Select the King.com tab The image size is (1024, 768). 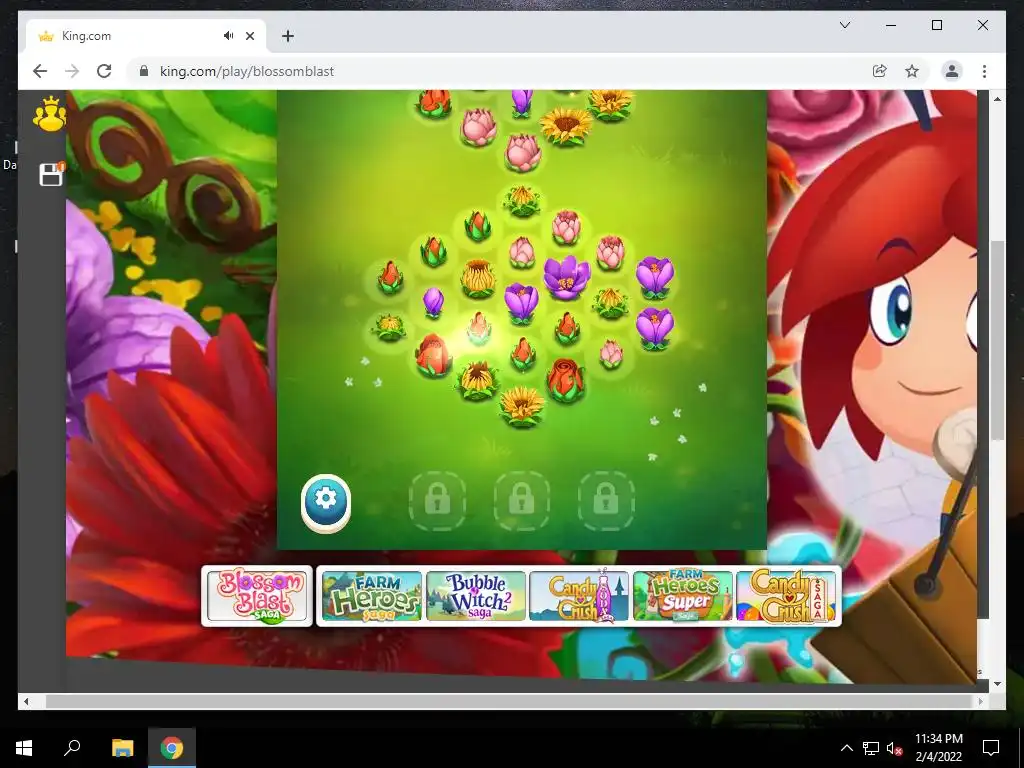click(146, 36)
